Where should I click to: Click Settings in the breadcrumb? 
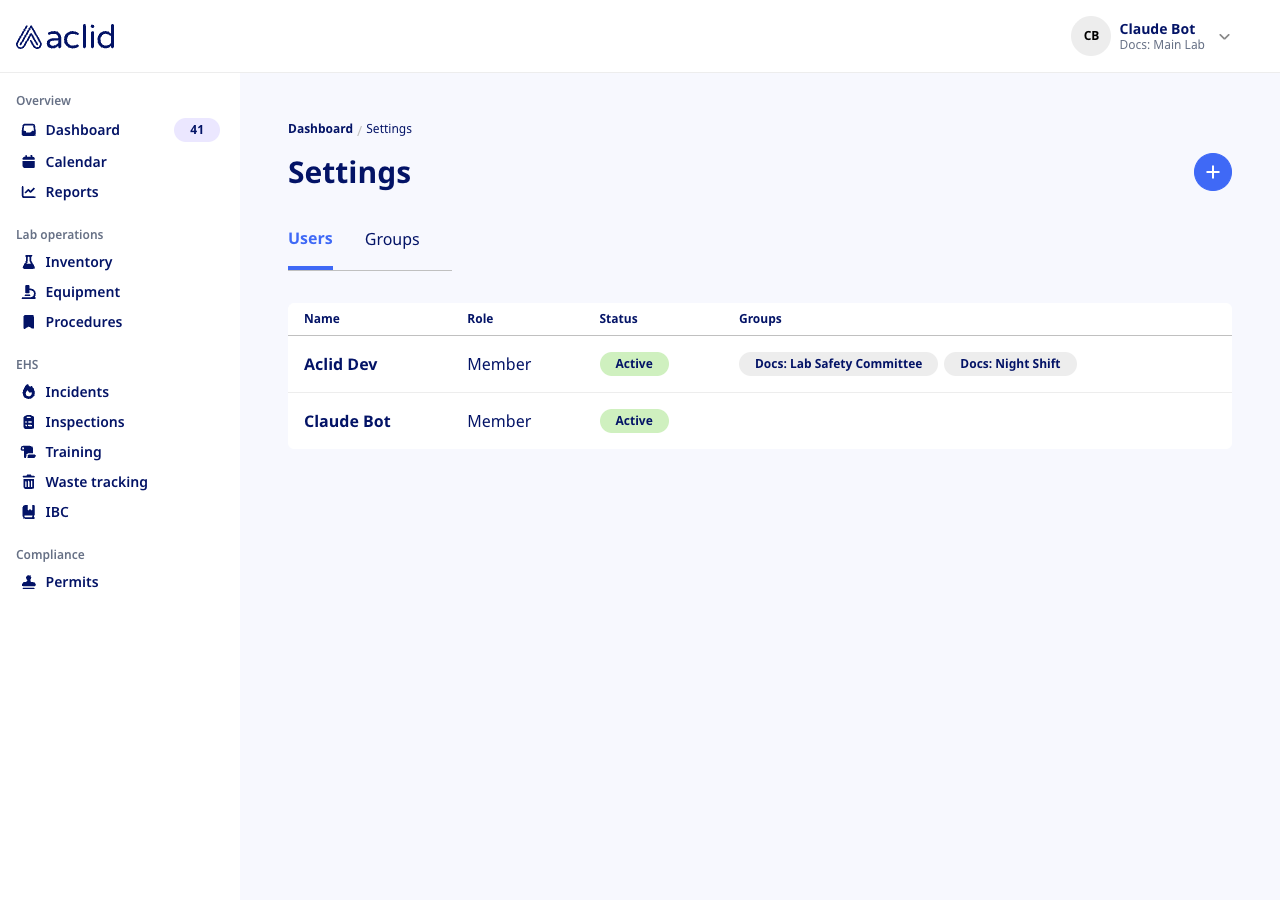click(x=389, y=129)
